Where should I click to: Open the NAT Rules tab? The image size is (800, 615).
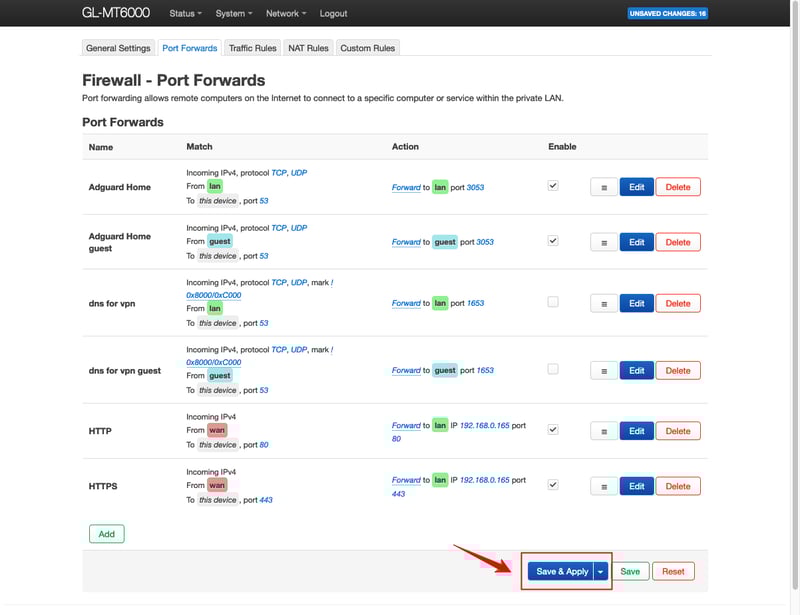[x=308, y=48]
